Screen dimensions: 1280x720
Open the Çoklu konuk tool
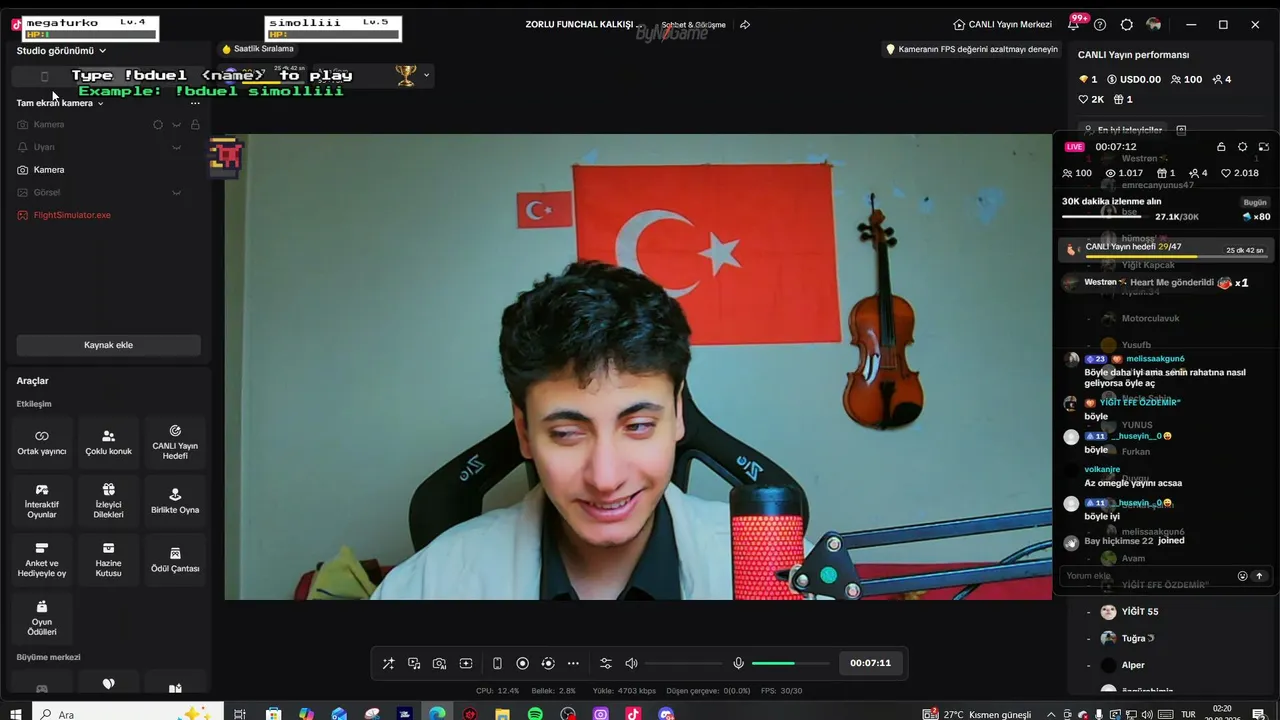point(108,443)
